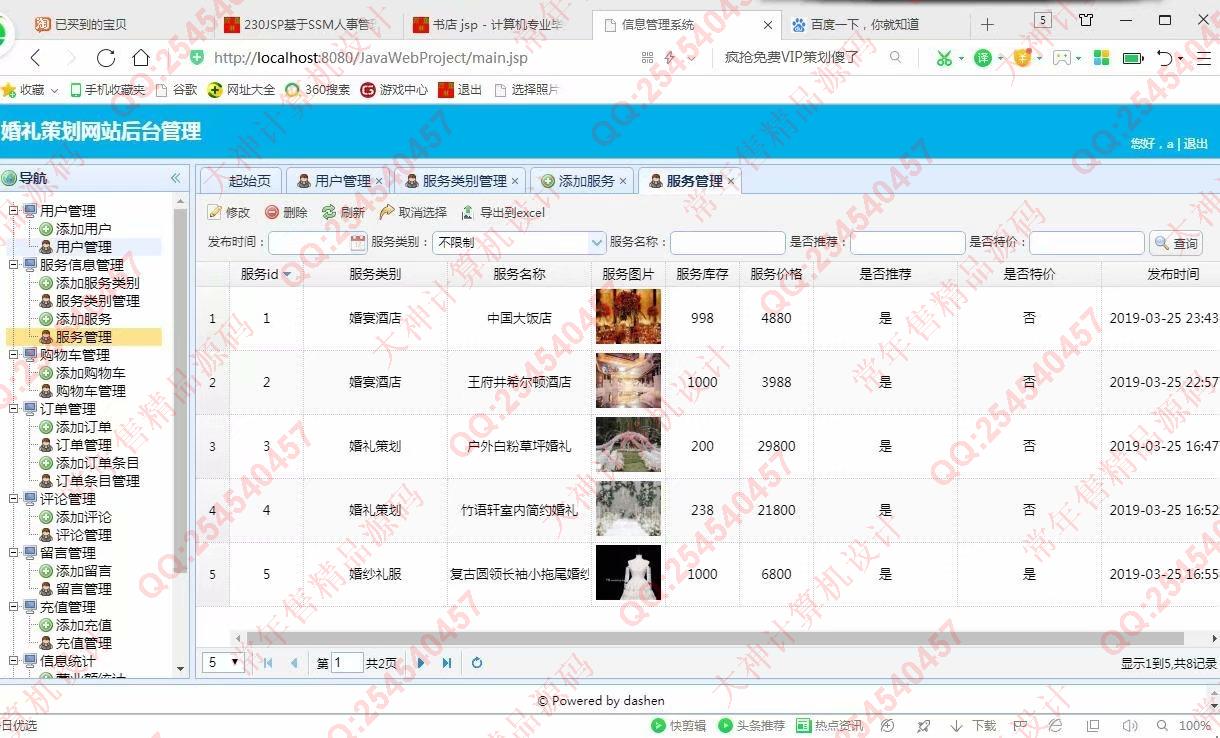Collapse the 导航 panel with the chevrons

pos(175,178)
